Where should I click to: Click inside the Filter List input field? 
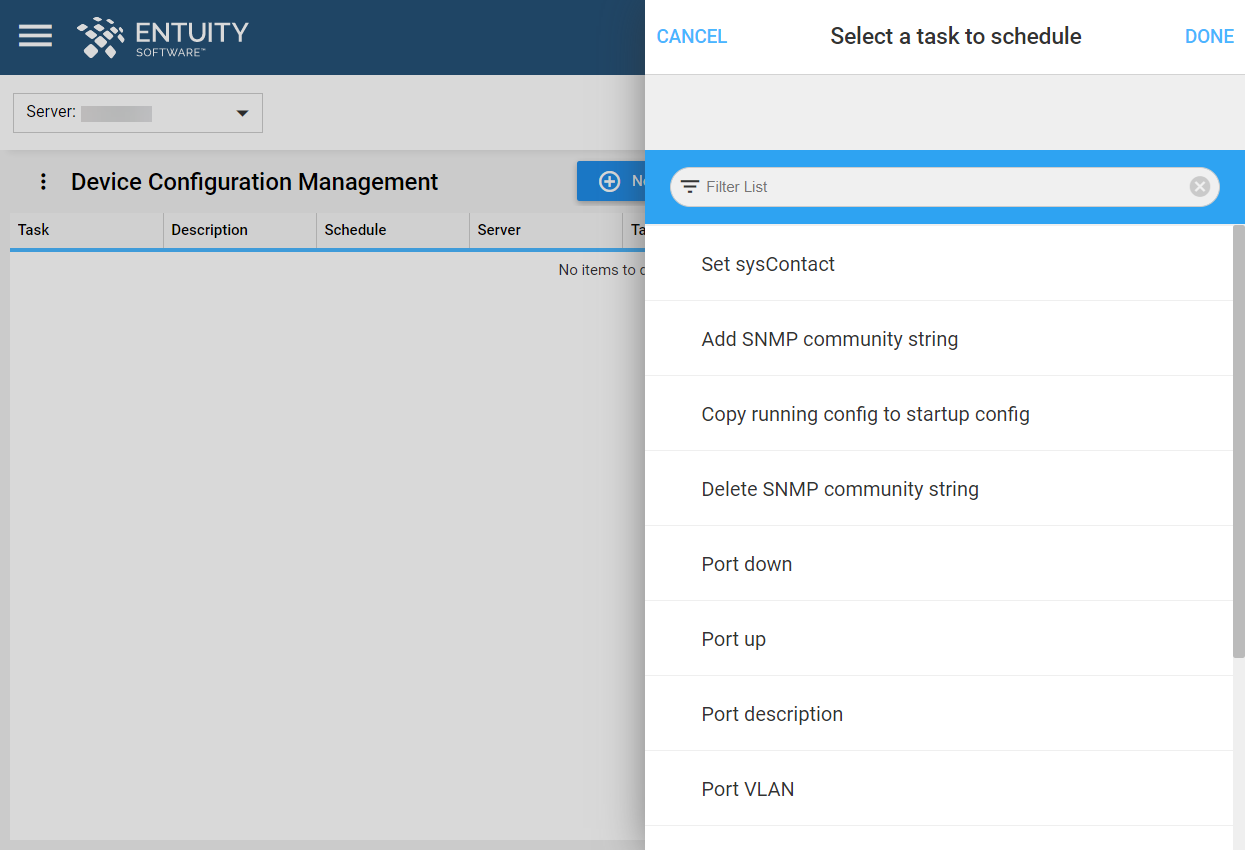click(900, 187)
